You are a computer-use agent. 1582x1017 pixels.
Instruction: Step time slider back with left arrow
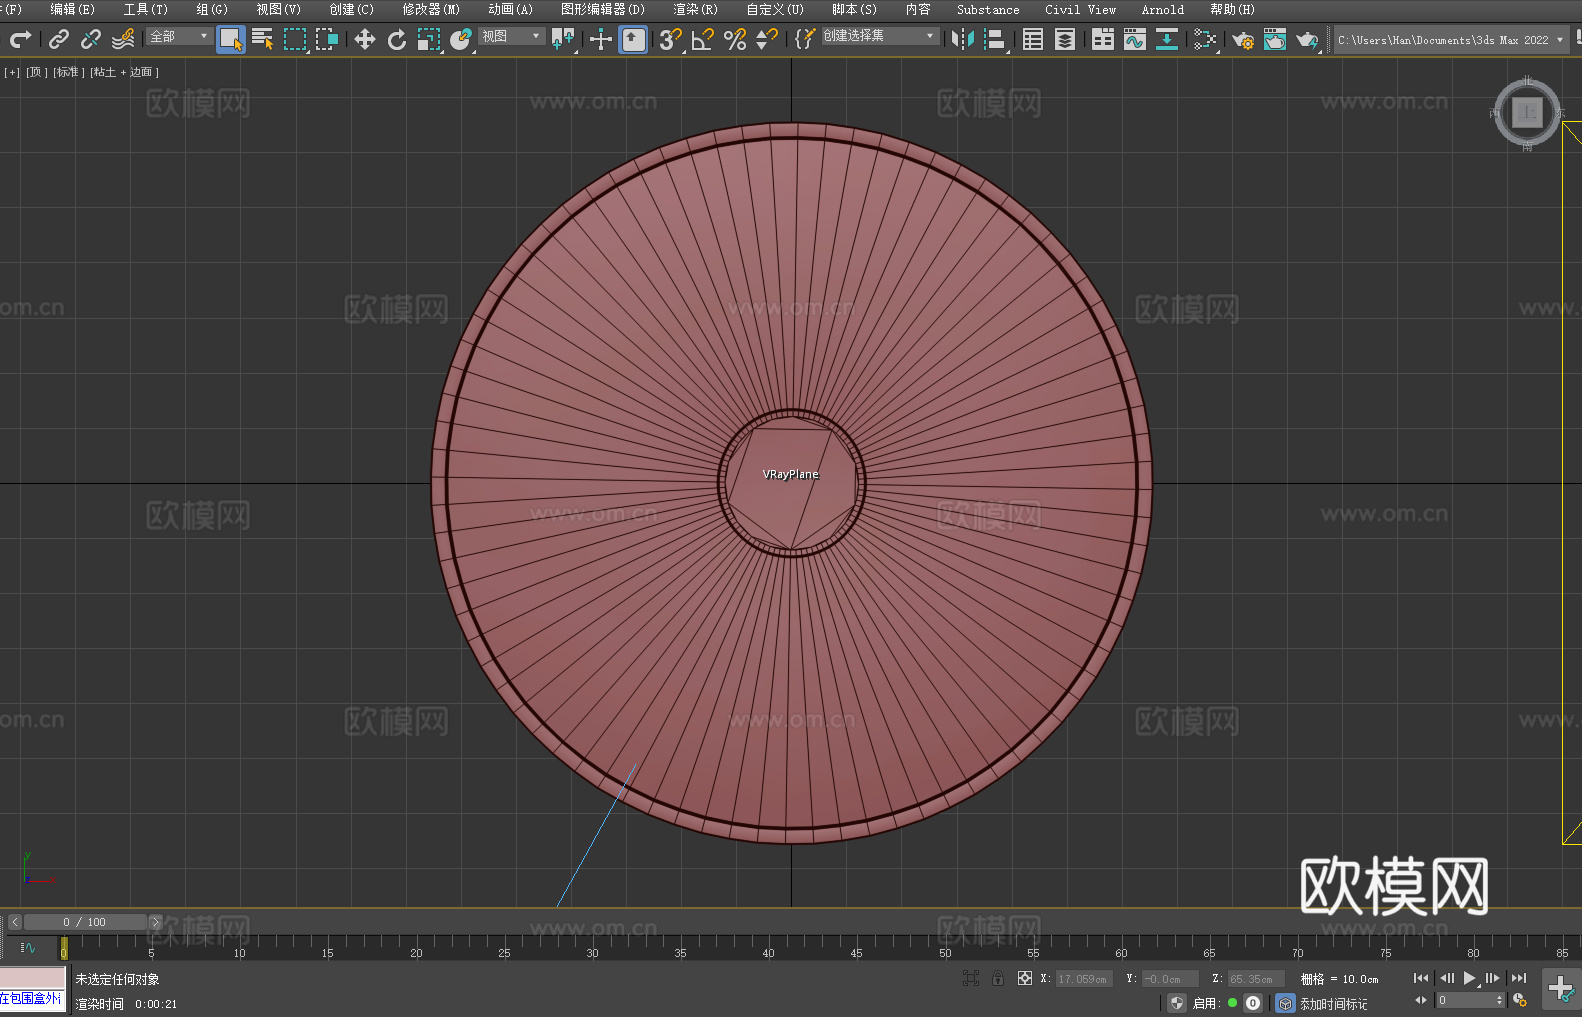pos(15,922)
